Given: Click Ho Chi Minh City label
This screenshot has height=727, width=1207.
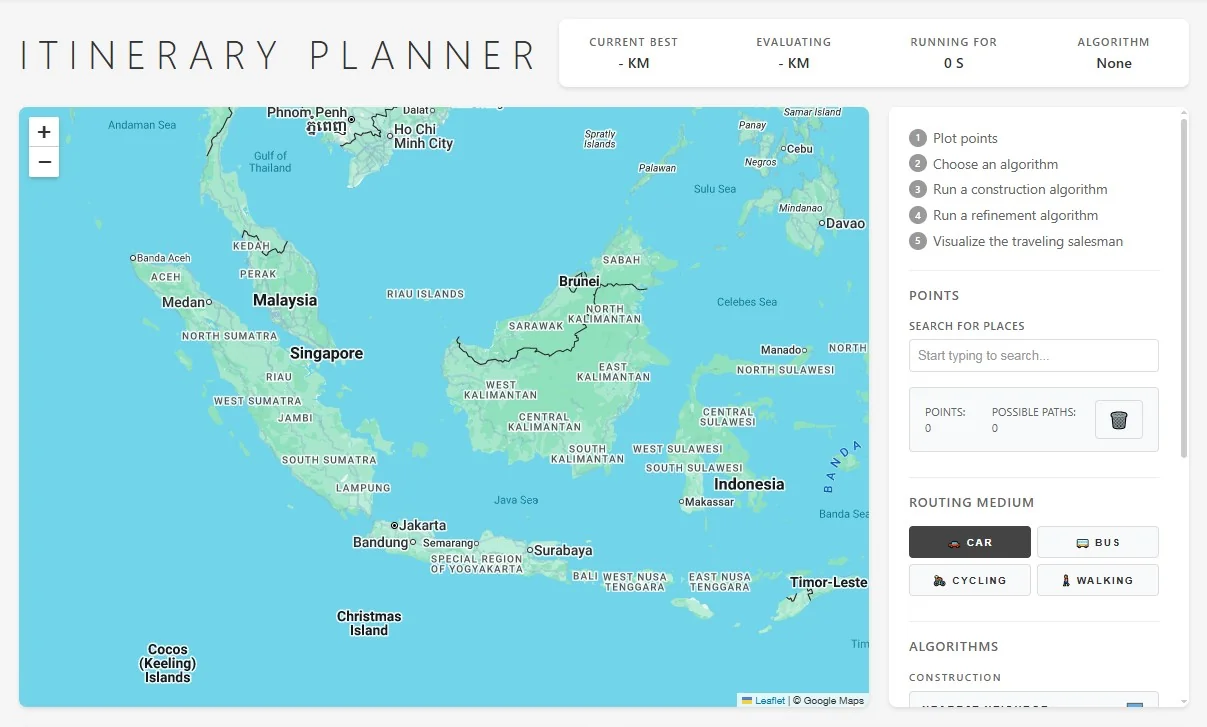Looking at the screenshot, I should 423,136.
